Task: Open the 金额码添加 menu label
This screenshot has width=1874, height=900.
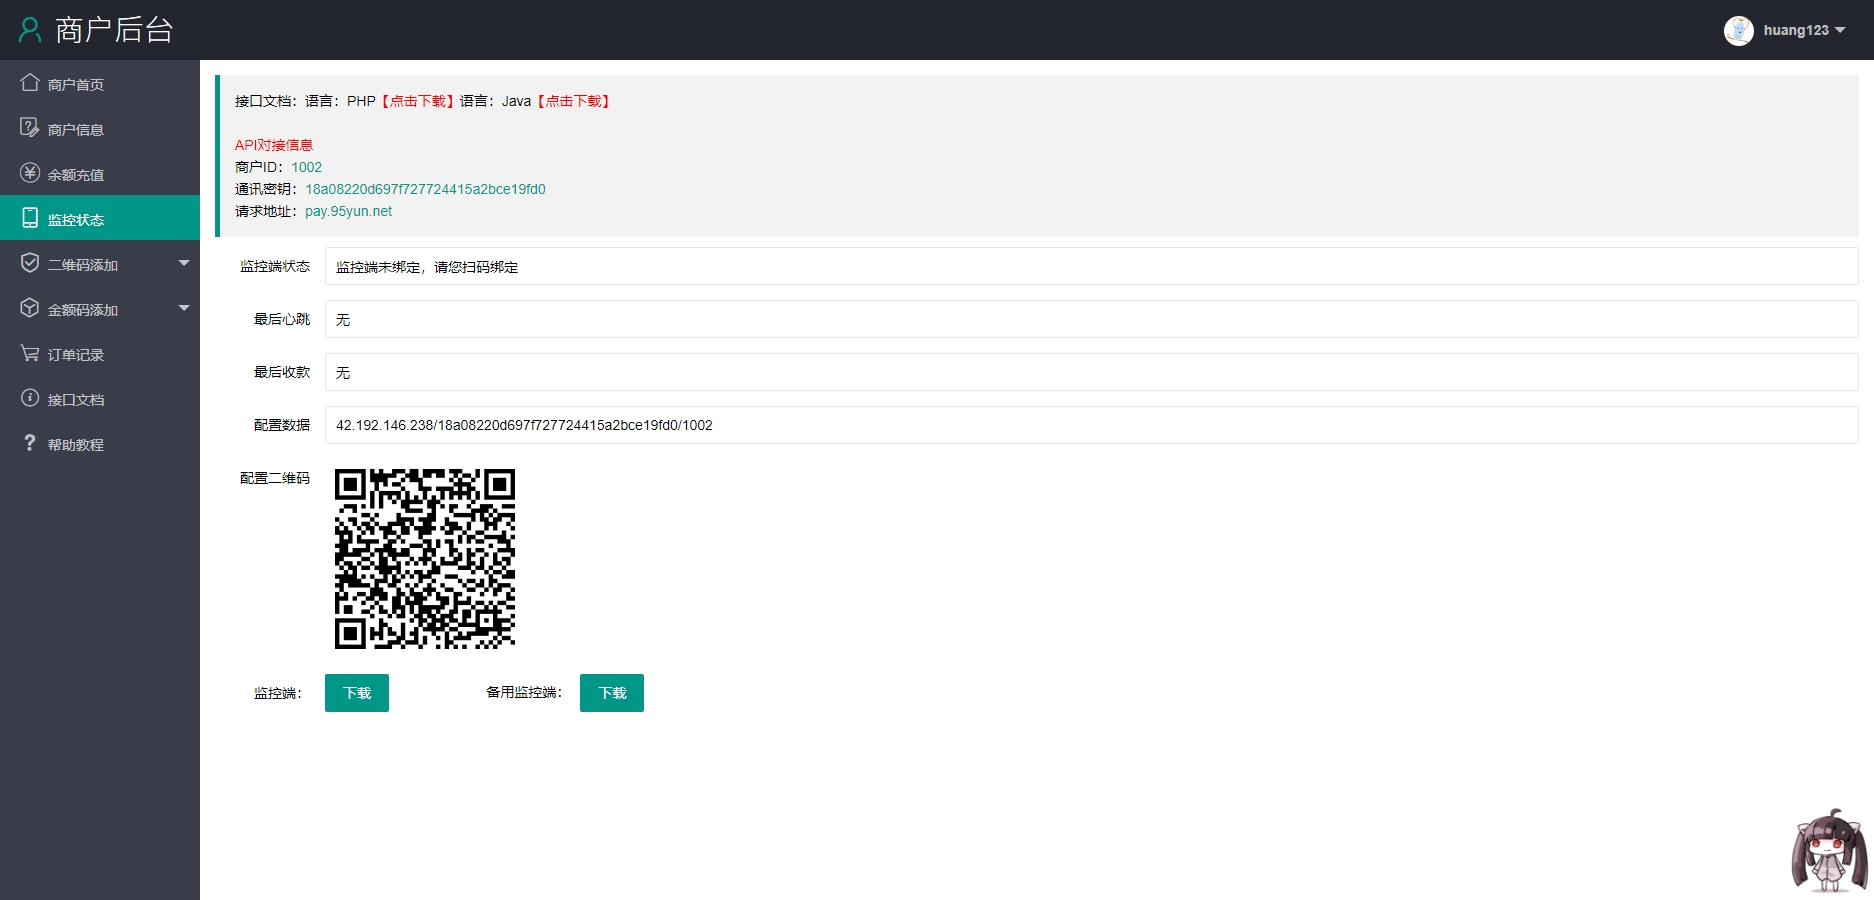Action: [83, 310]
